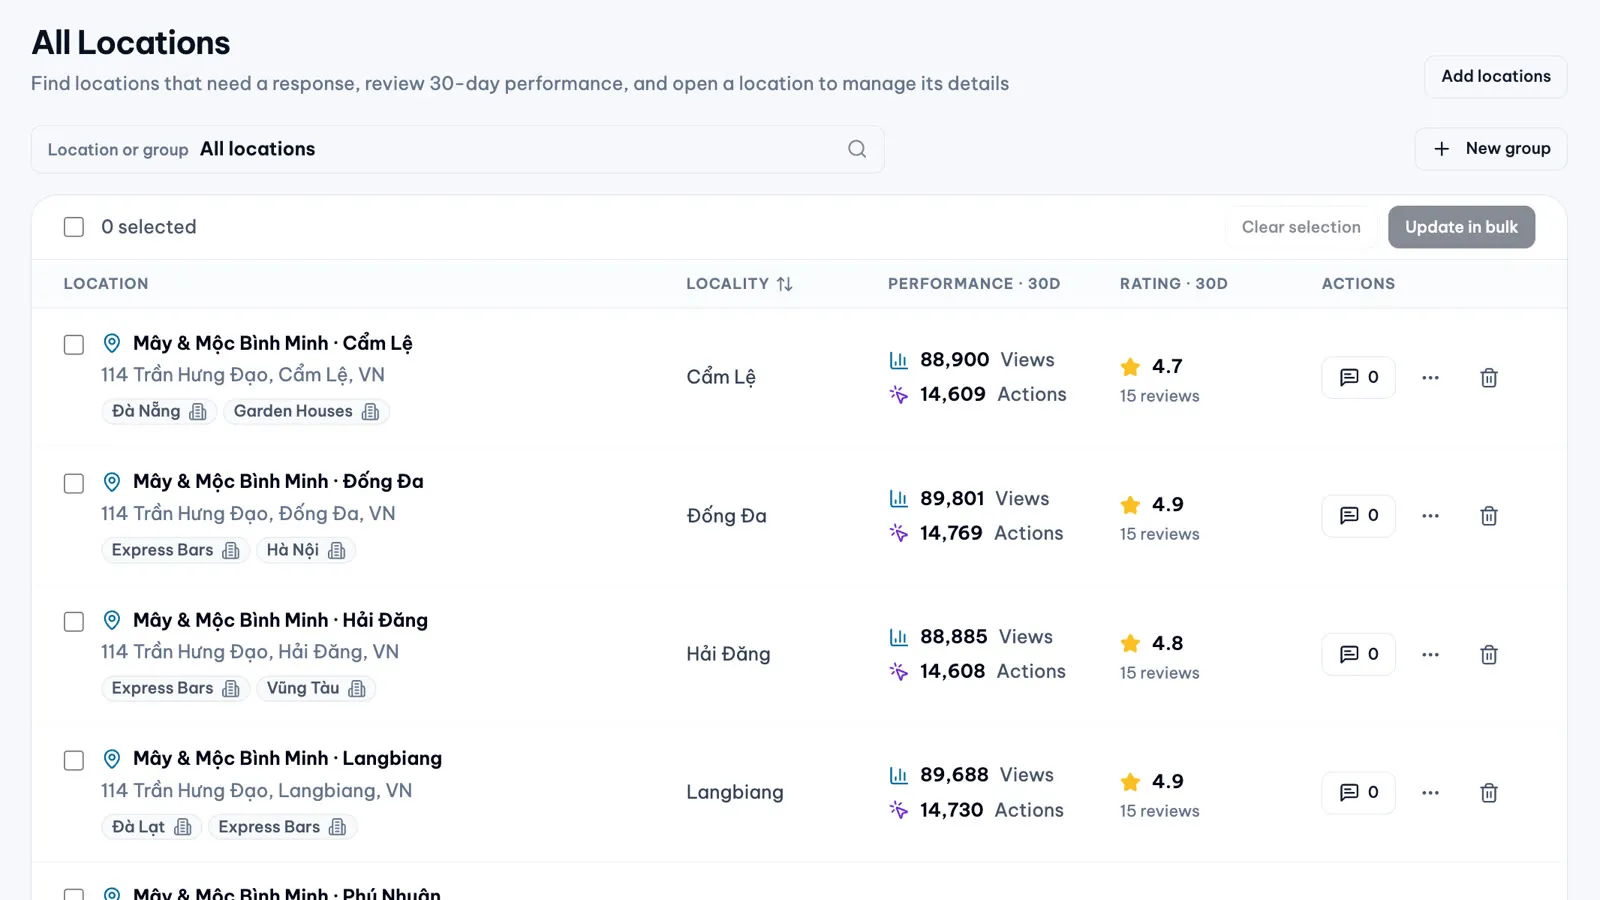Open more options for Đống Đa row
The image size is (1600, 900).
click(1431, 516)
